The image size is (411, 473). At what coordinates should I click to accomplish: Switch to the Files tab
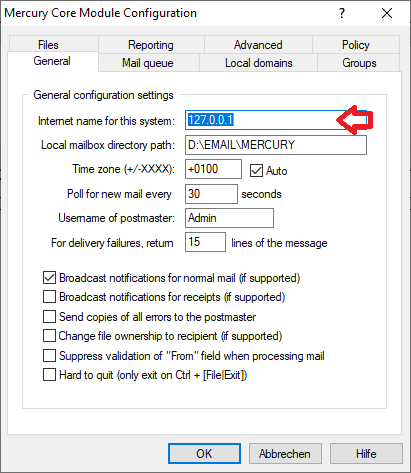tap(54, 44)
